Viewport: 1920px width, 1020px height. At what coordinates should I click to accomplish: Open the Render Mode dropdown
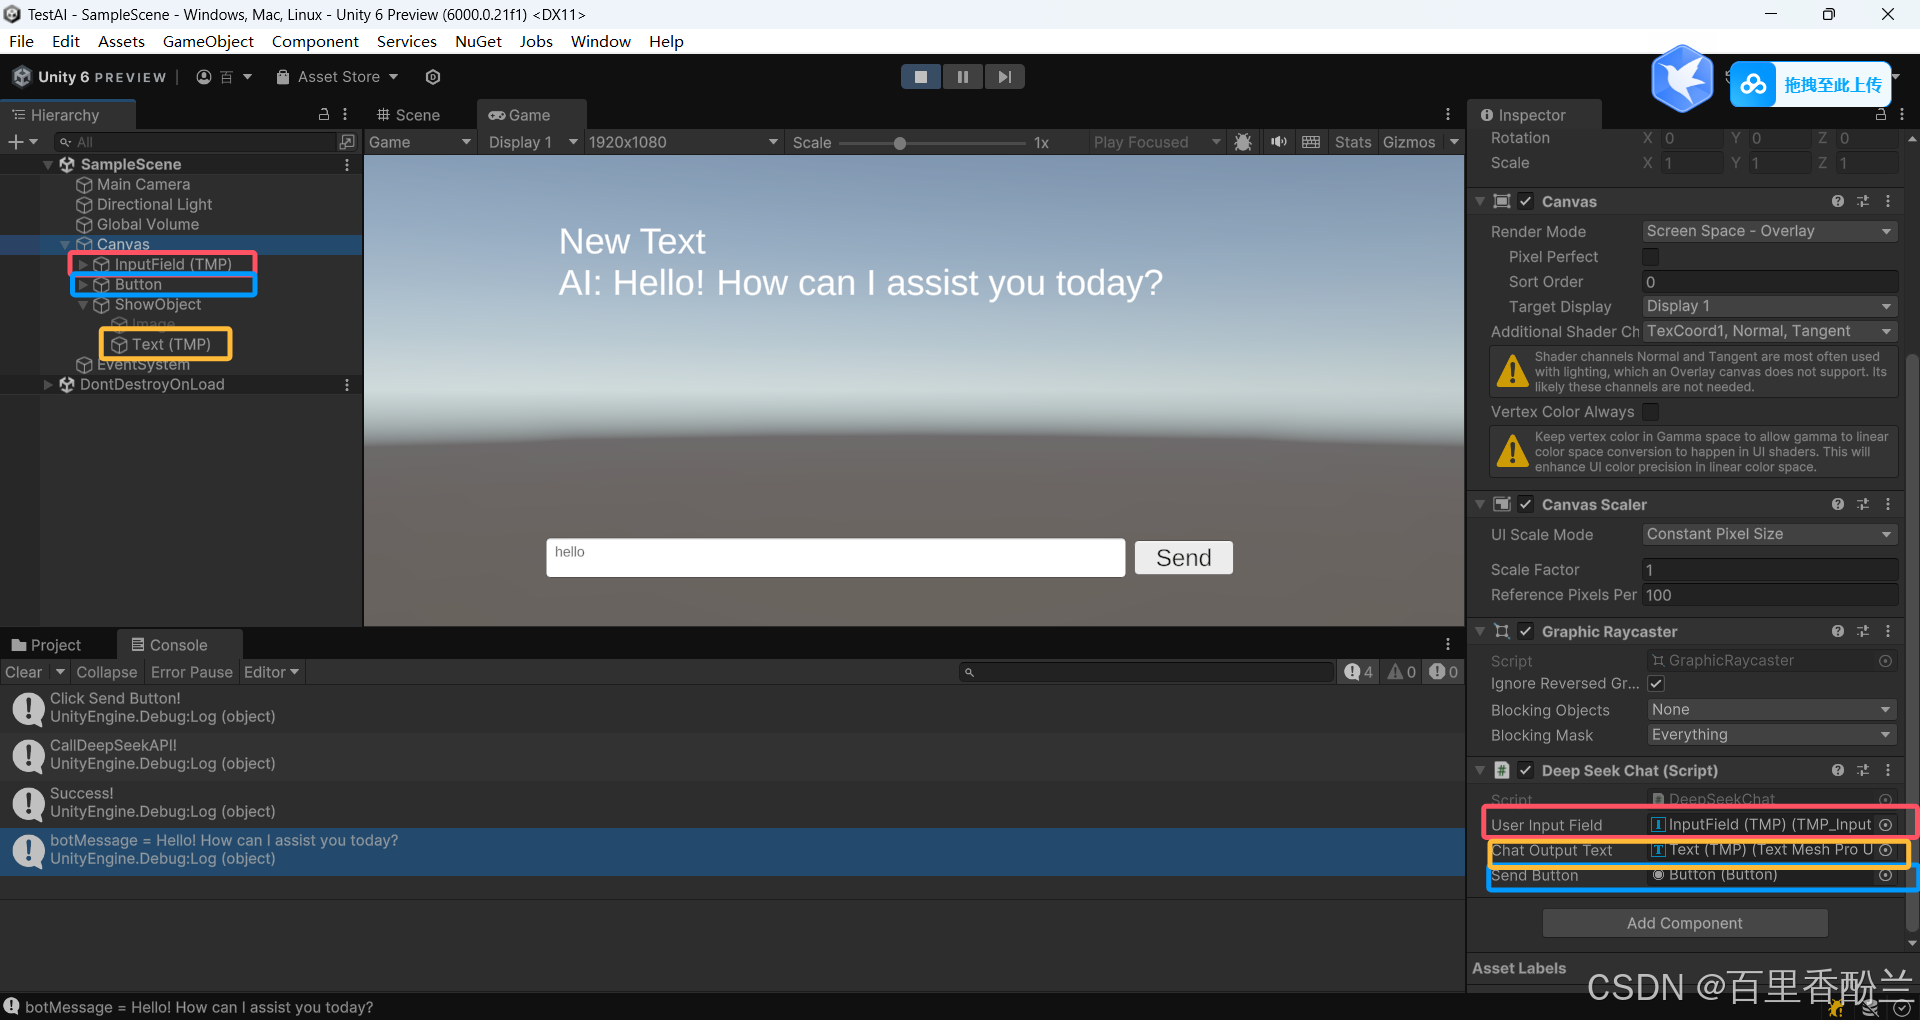1769,231
